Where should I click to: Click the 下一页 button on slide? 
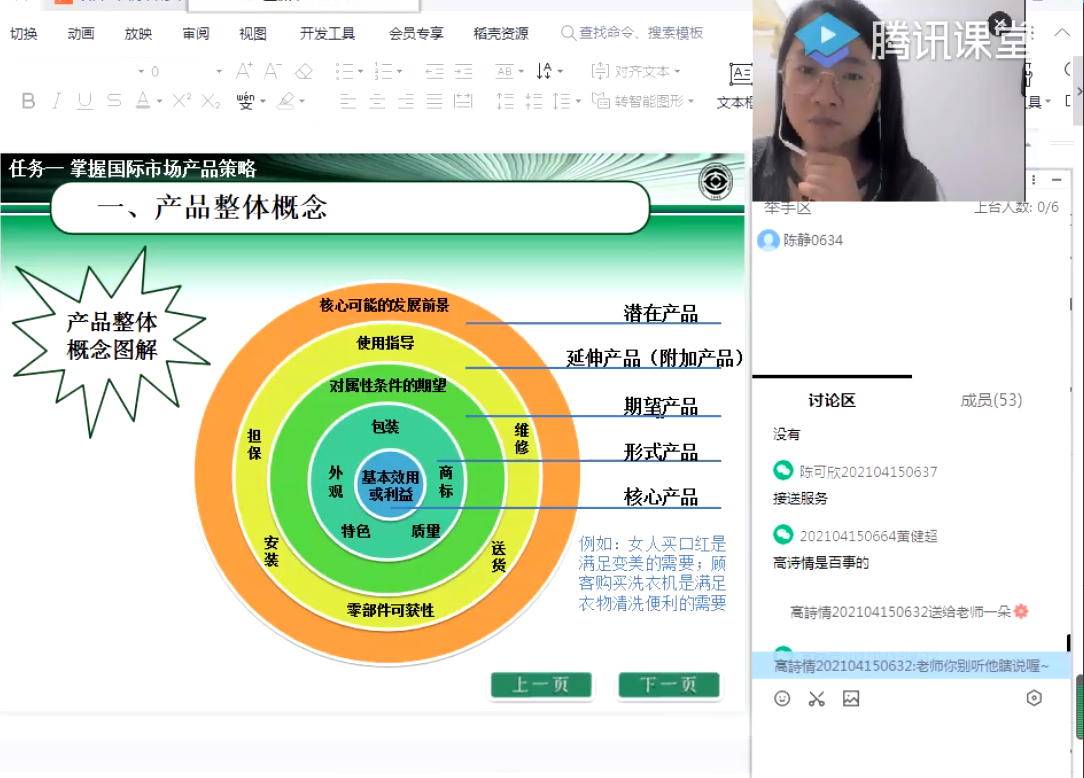point(668,685)
